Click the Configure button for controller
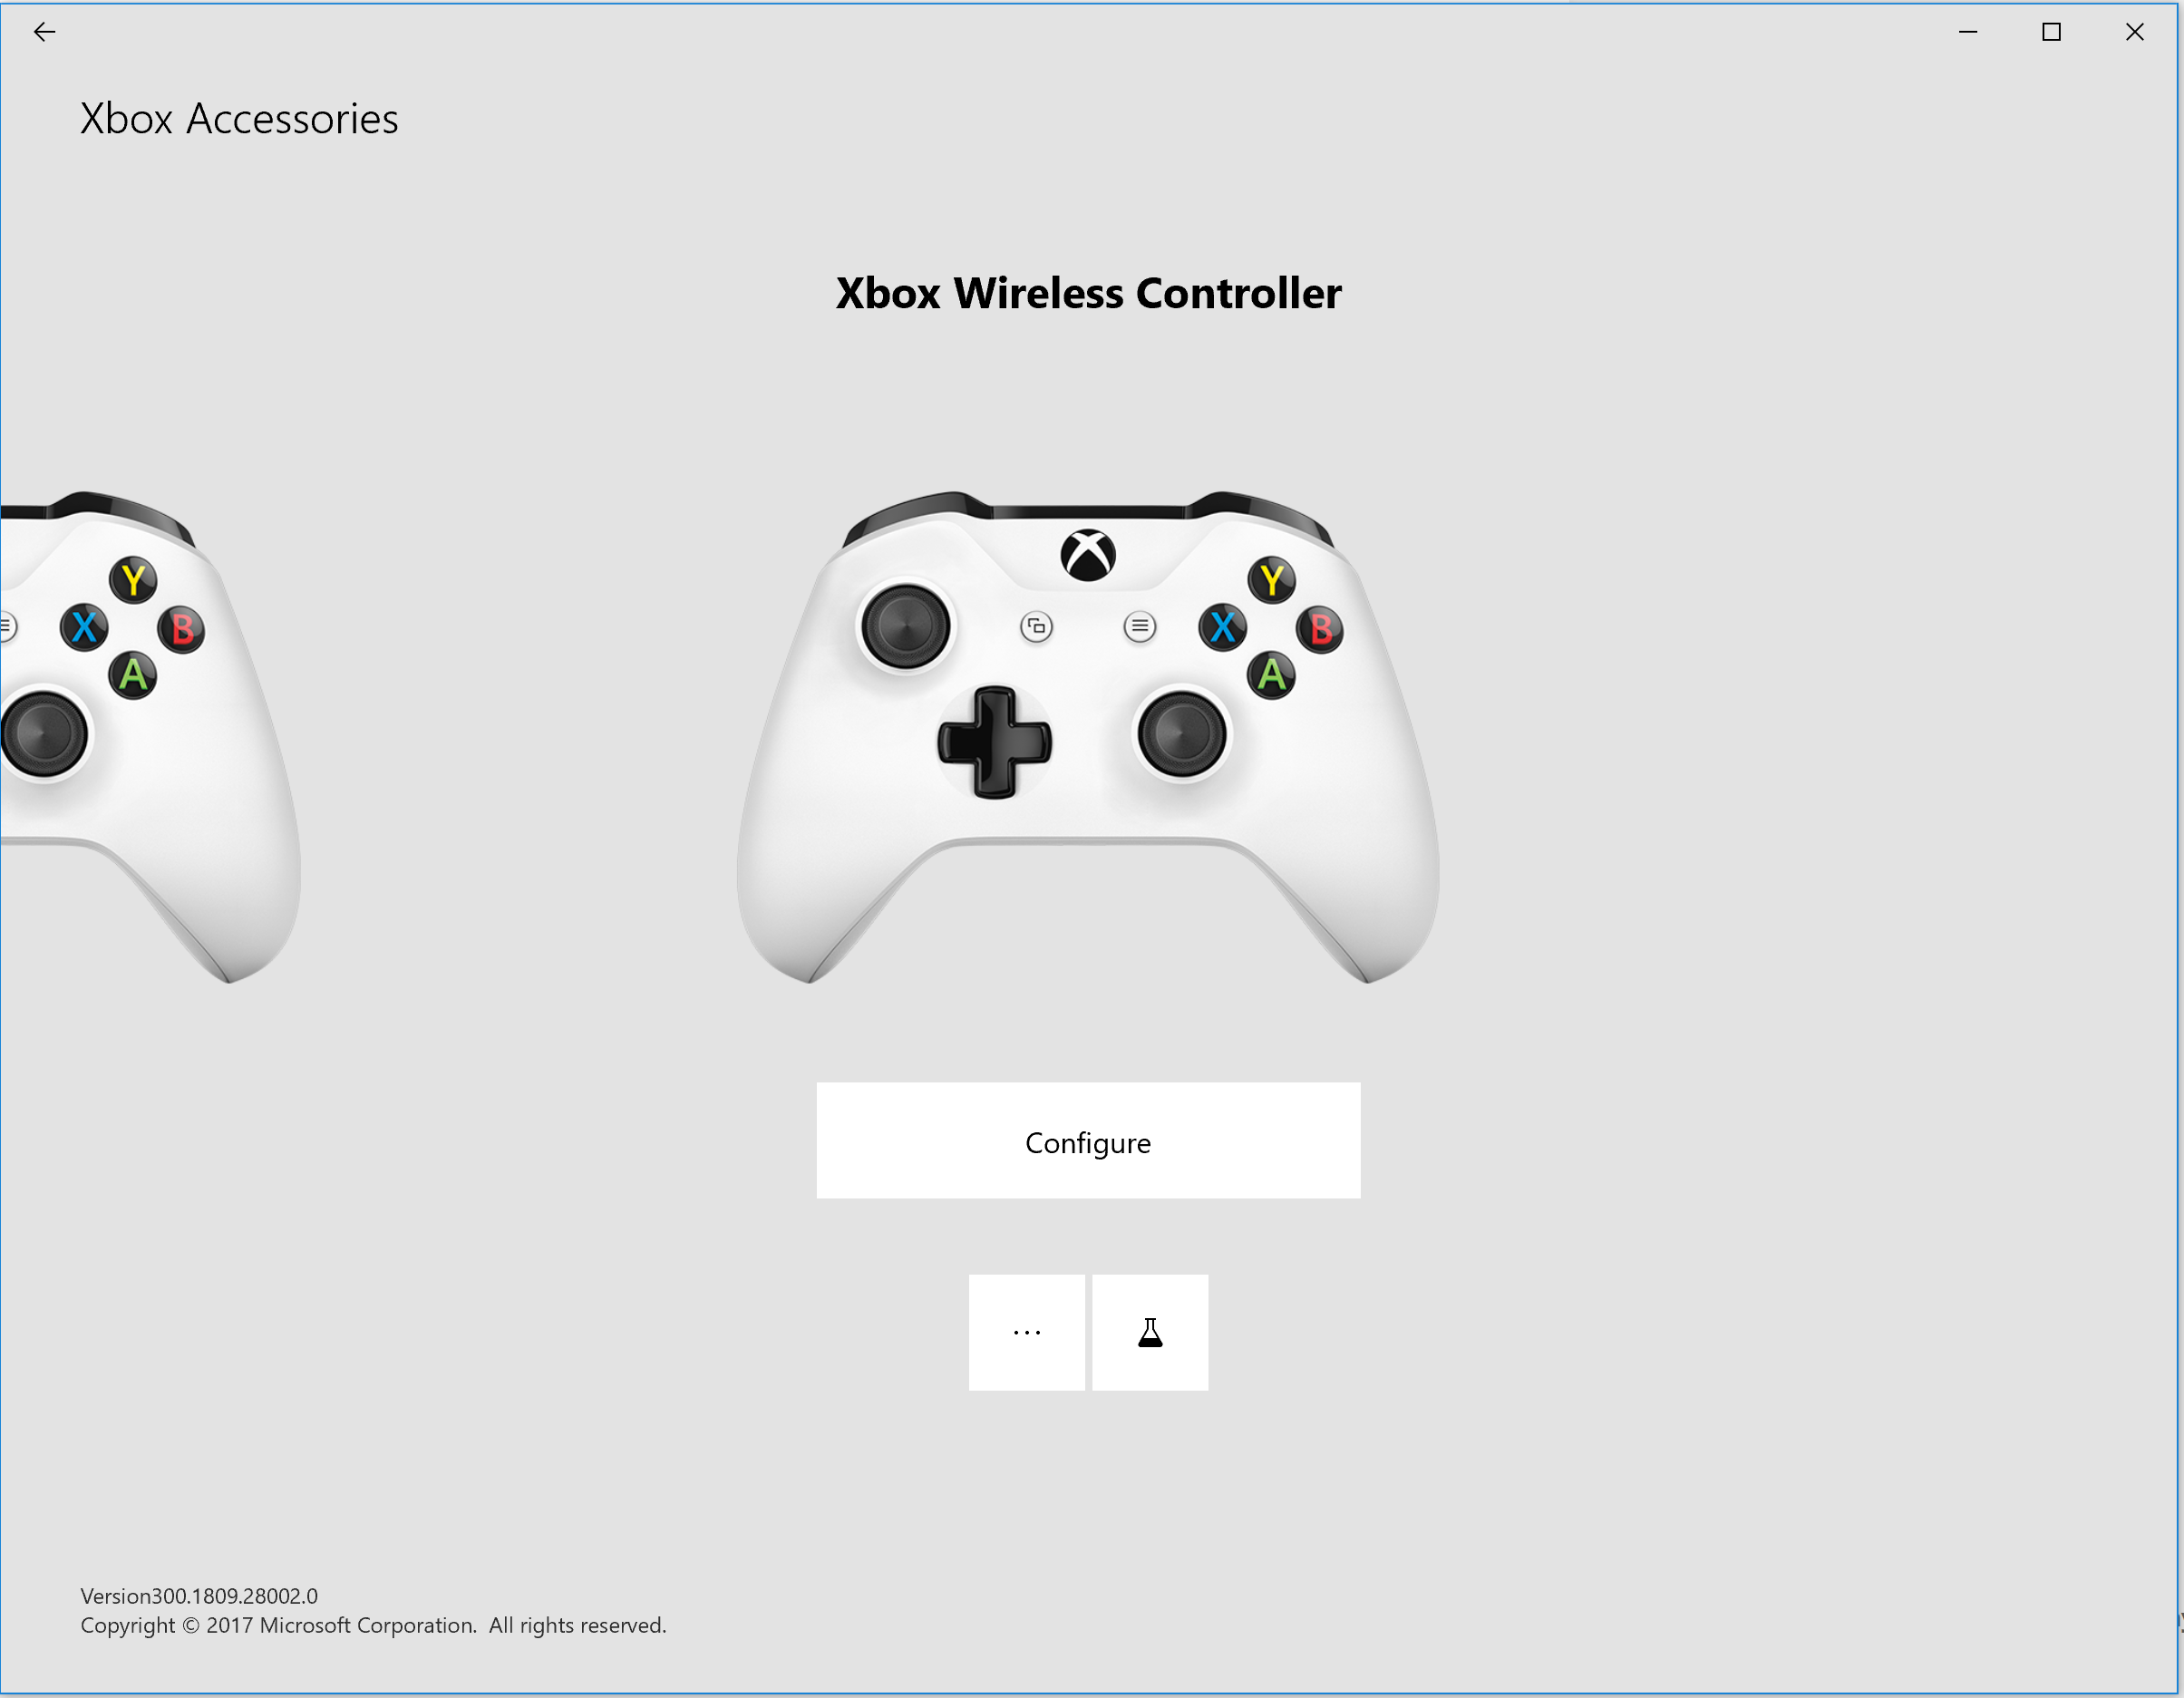Viewport: 2184px width, 1698px height. pyautogui.click(x=1089, y=1143)
